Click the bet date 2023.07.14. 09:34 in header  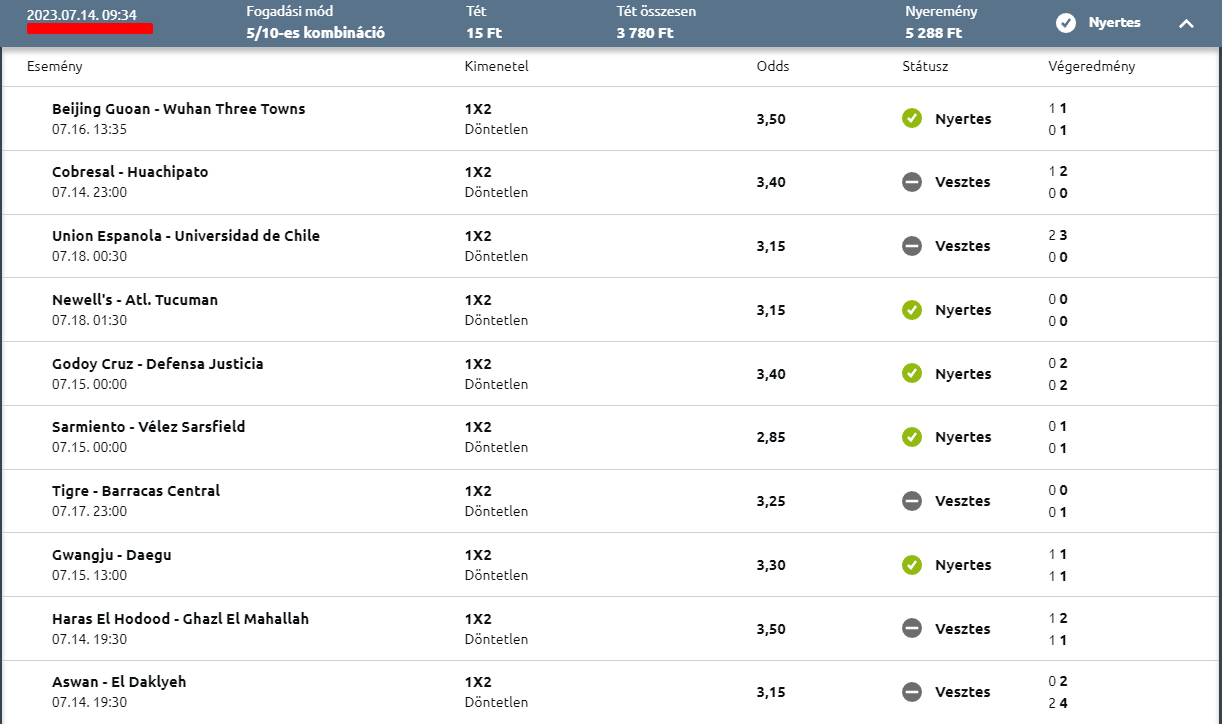[82, 15]
